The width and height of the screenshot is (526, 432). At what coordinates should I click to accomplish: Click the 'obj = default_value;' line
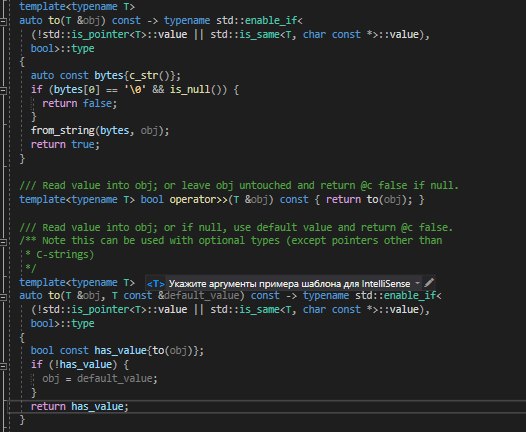100,378
